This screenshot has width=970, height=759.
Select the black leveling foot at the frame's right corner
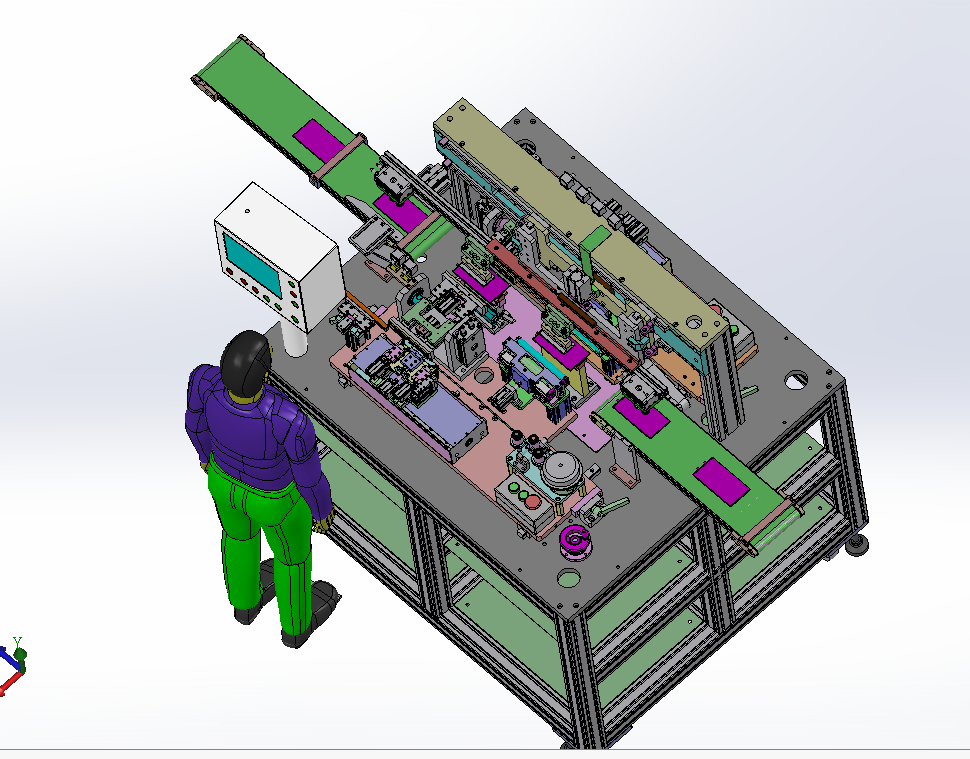tap(857, 544)
